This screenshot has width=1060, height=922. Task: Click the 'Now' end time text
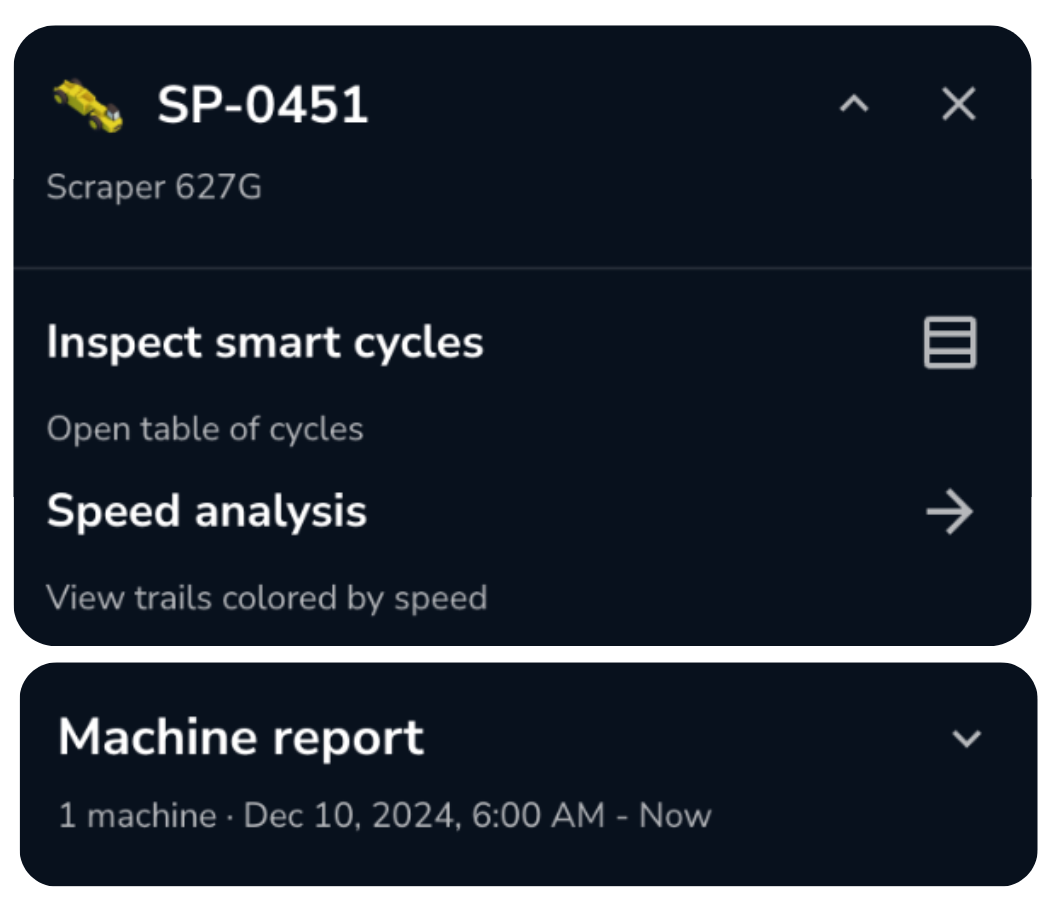click(675, 815)
